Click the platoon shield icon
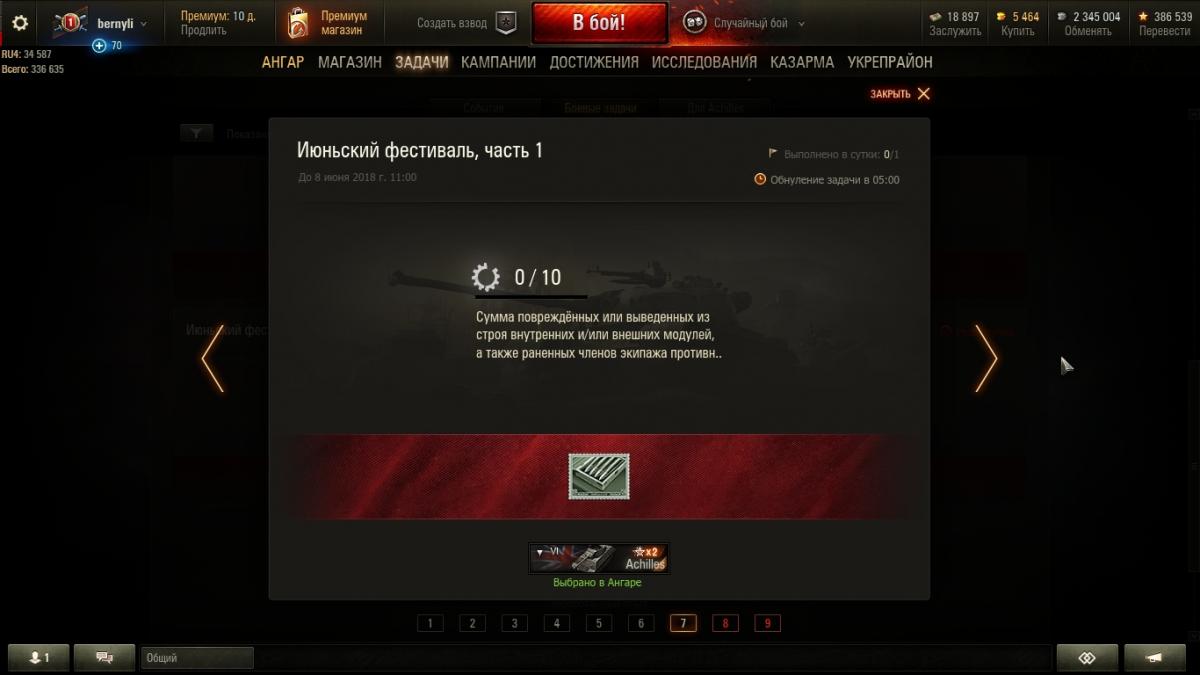Screen dimensions: 1200x675 click(x=506, y=23)
